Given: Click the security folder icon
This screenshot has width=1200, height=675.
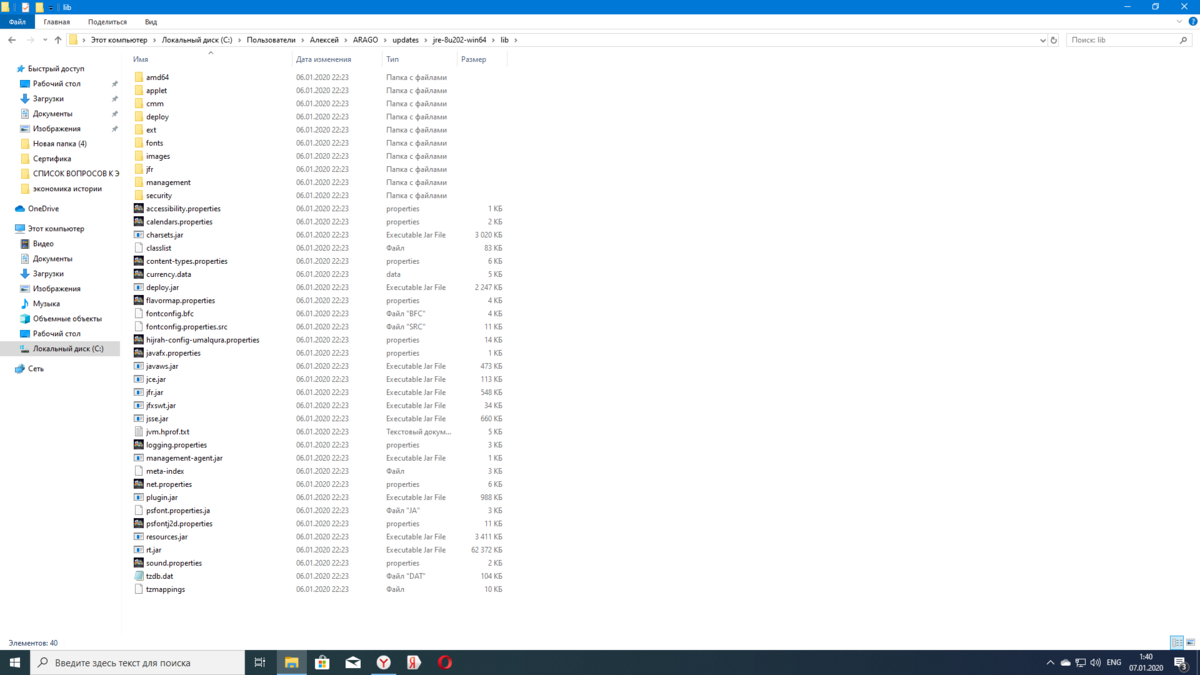Looking at the screenshot, I should (139, 196).
